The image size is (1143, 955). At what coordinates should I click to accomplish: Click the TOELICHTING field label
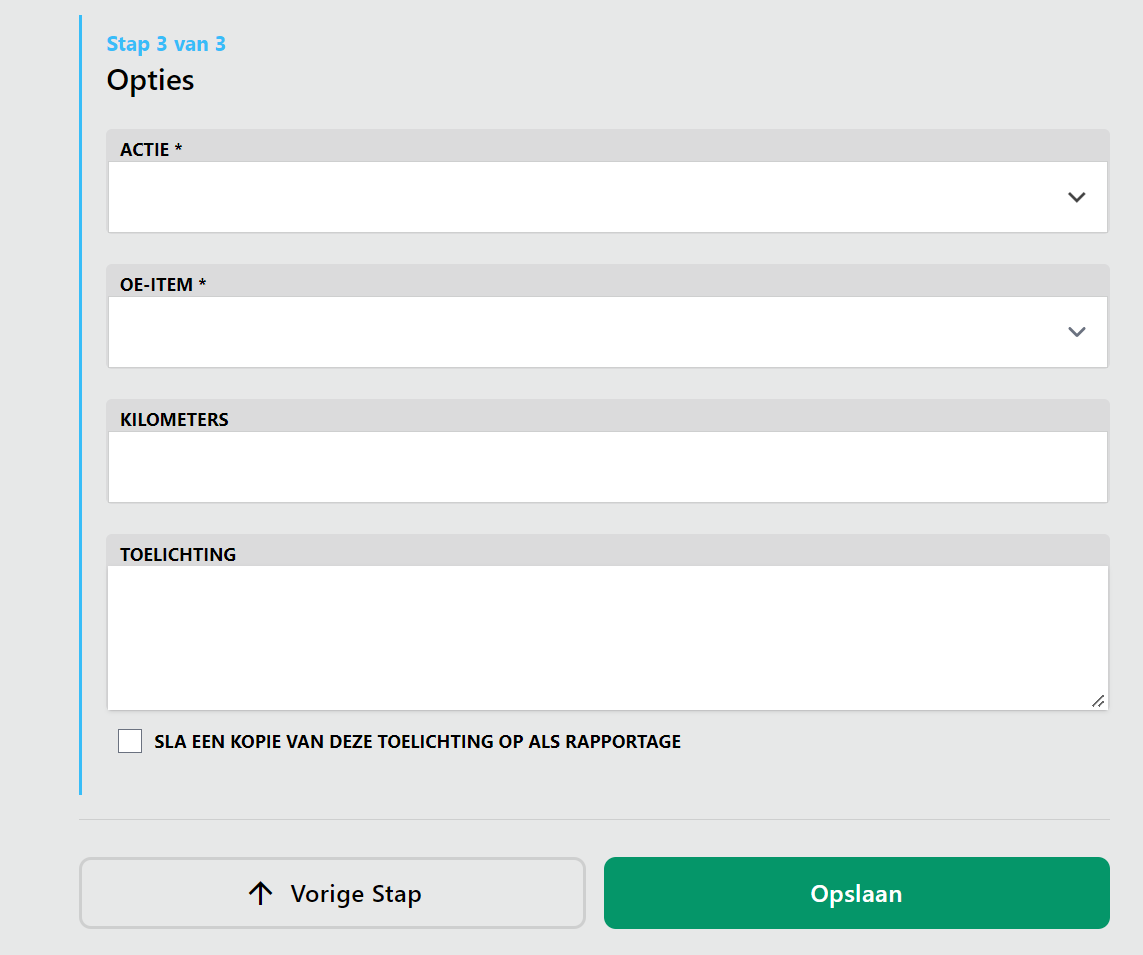pos(178,555)
